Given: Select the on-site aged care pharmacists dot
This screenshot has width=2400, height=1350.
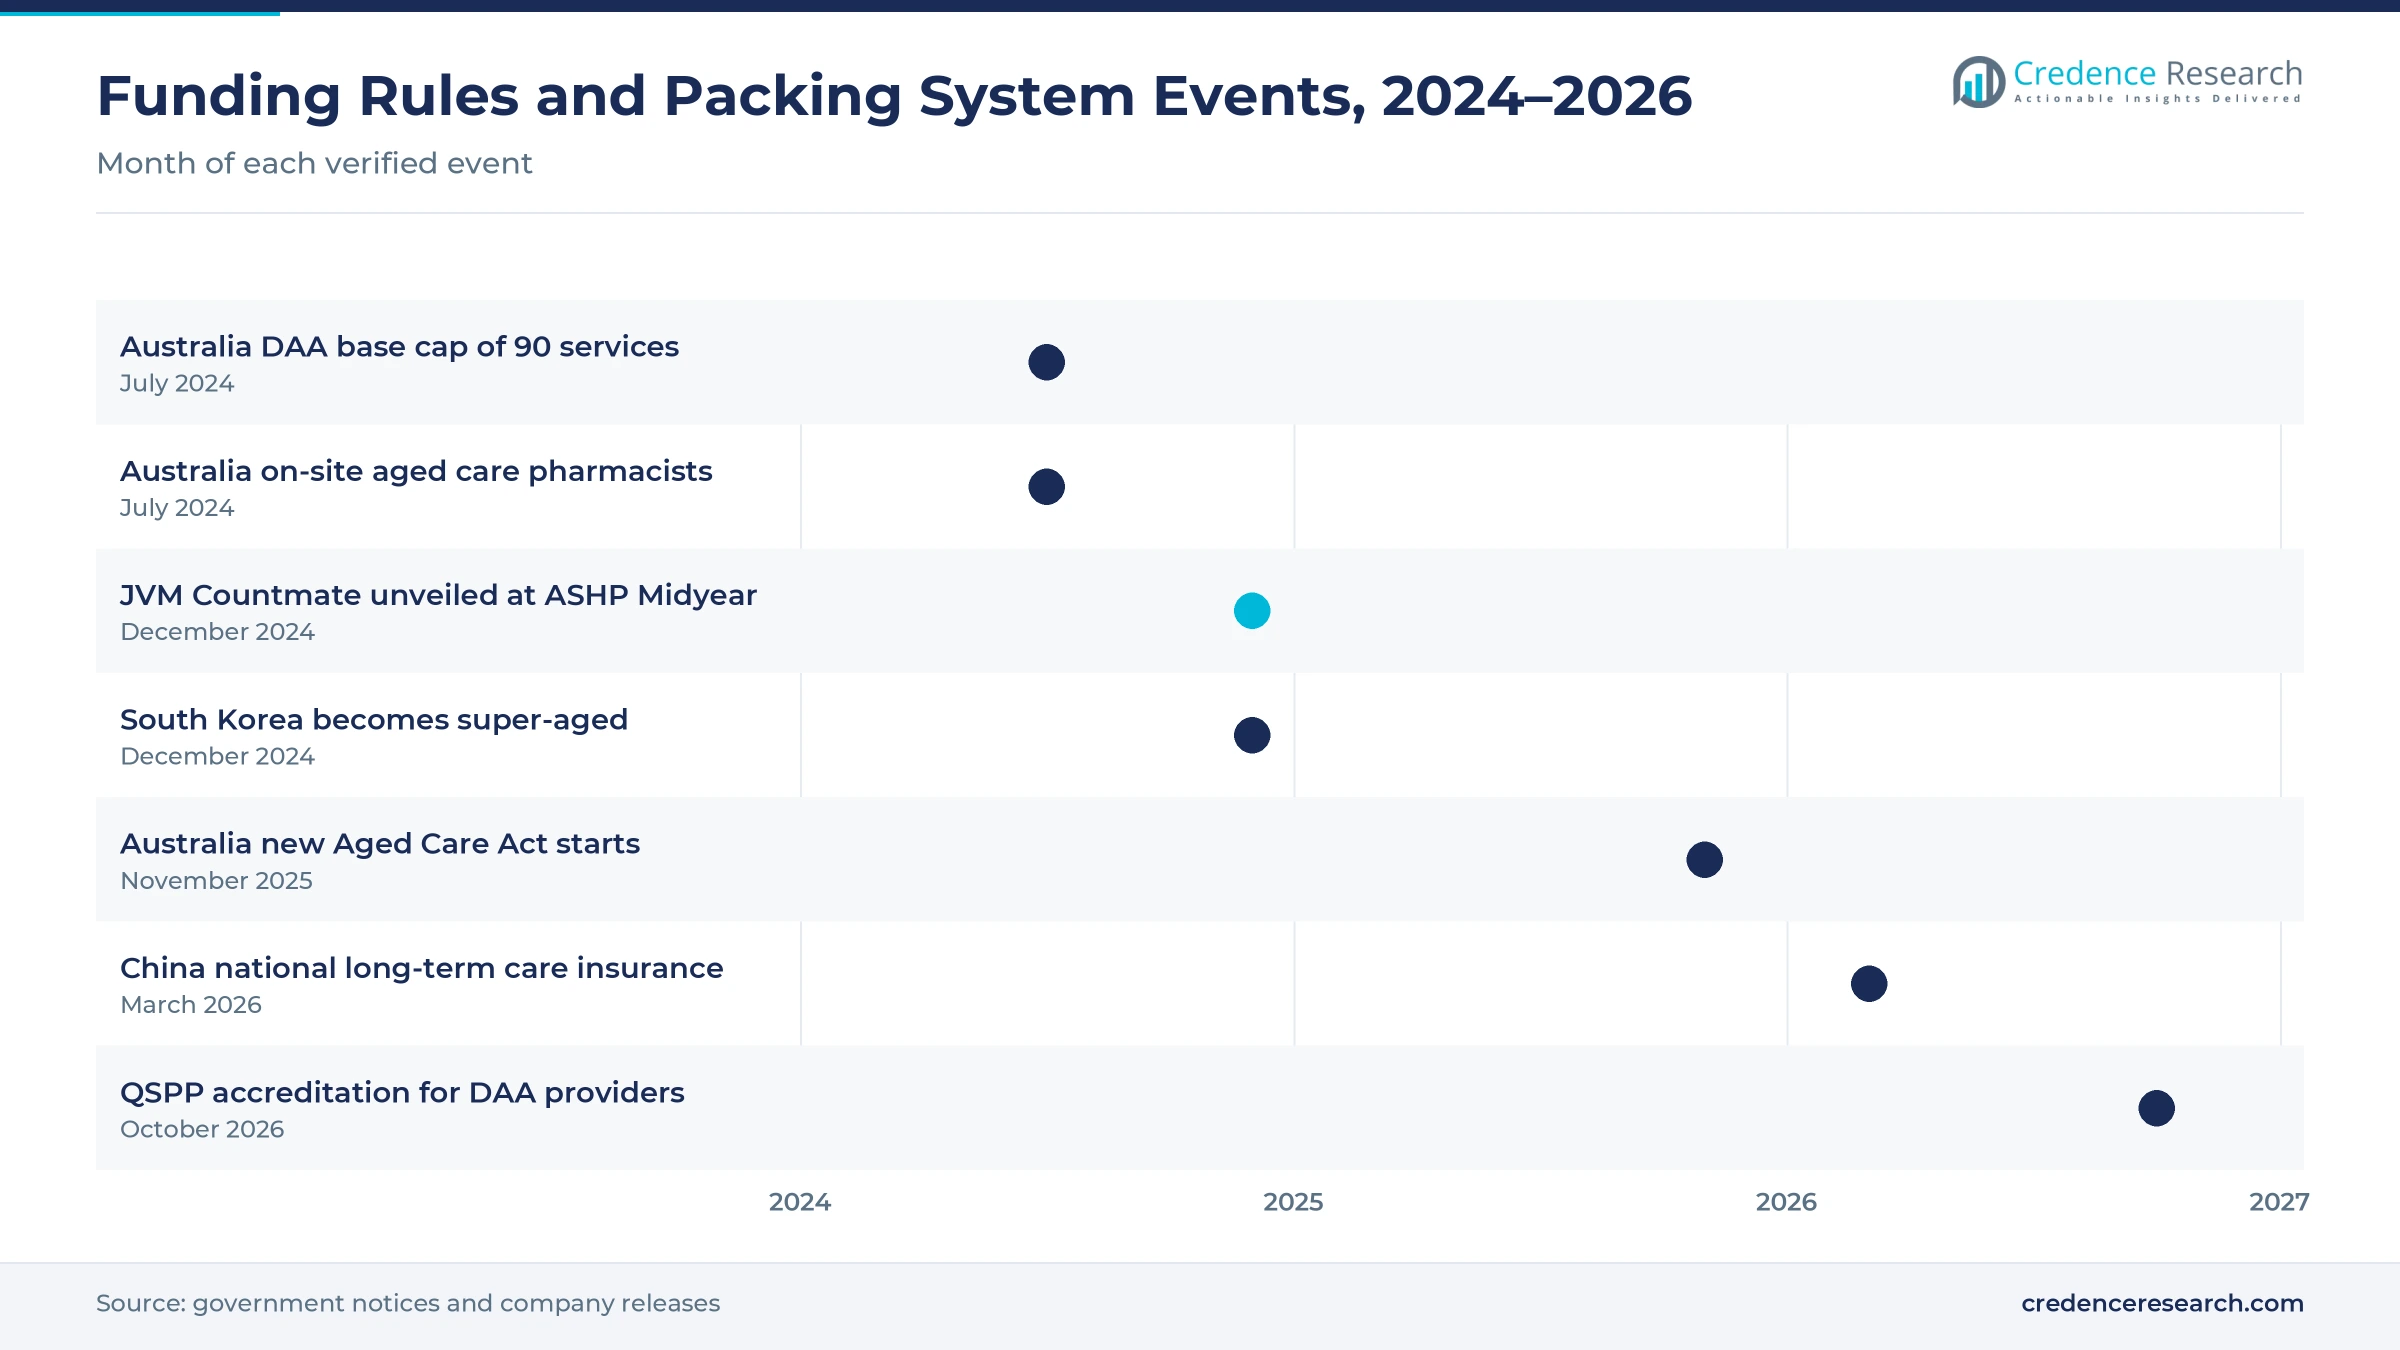Looking at the screenshot, I should click(x=1046, y=487).
